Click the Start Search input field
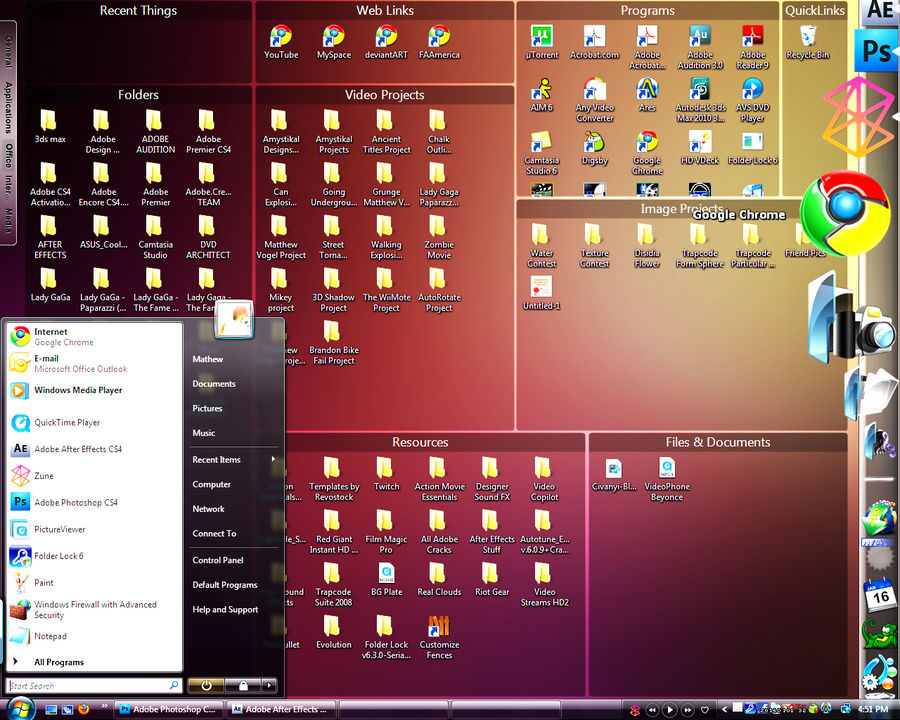The width and height of the screenshot is (900, 720). tap(94, 686)
